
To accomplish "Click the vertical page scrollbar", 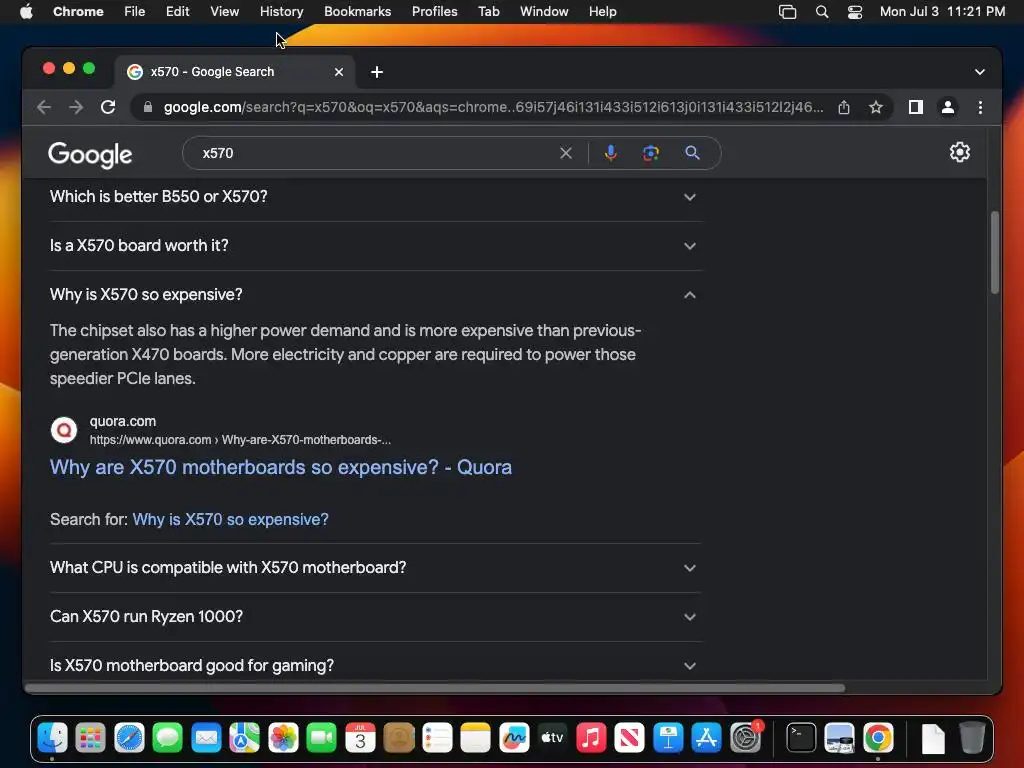I will pyautogui.click(x=995, y=253).
